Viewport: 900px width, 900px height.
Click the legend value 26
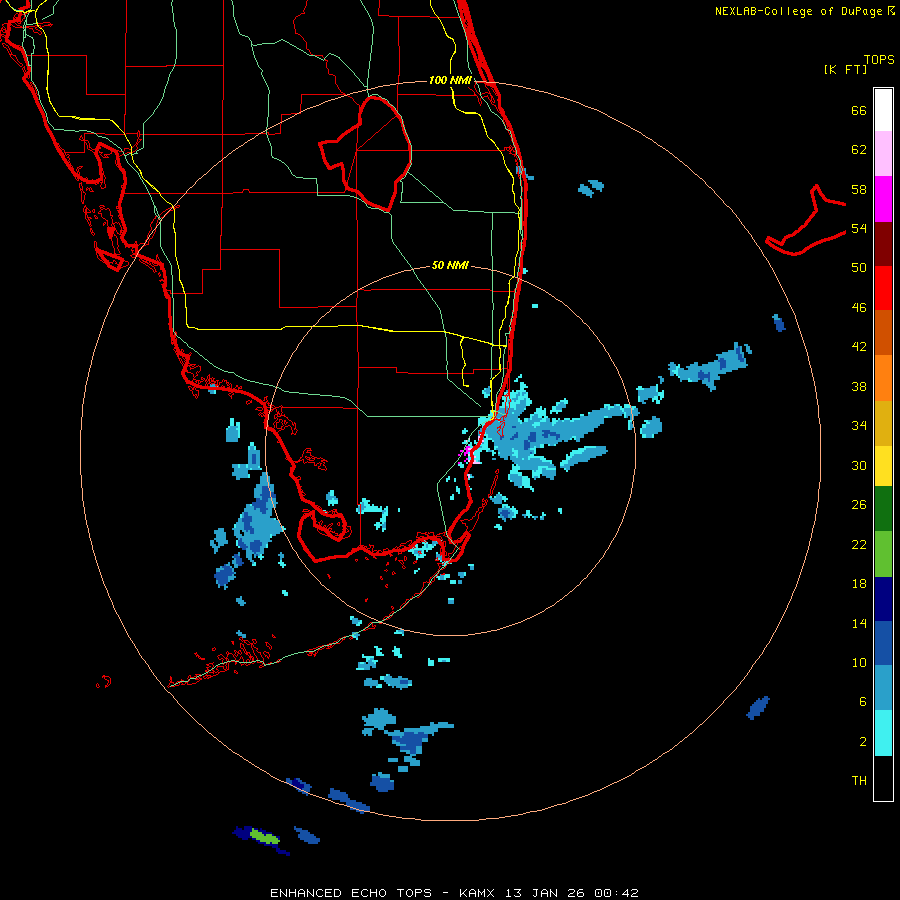[859, 505]
